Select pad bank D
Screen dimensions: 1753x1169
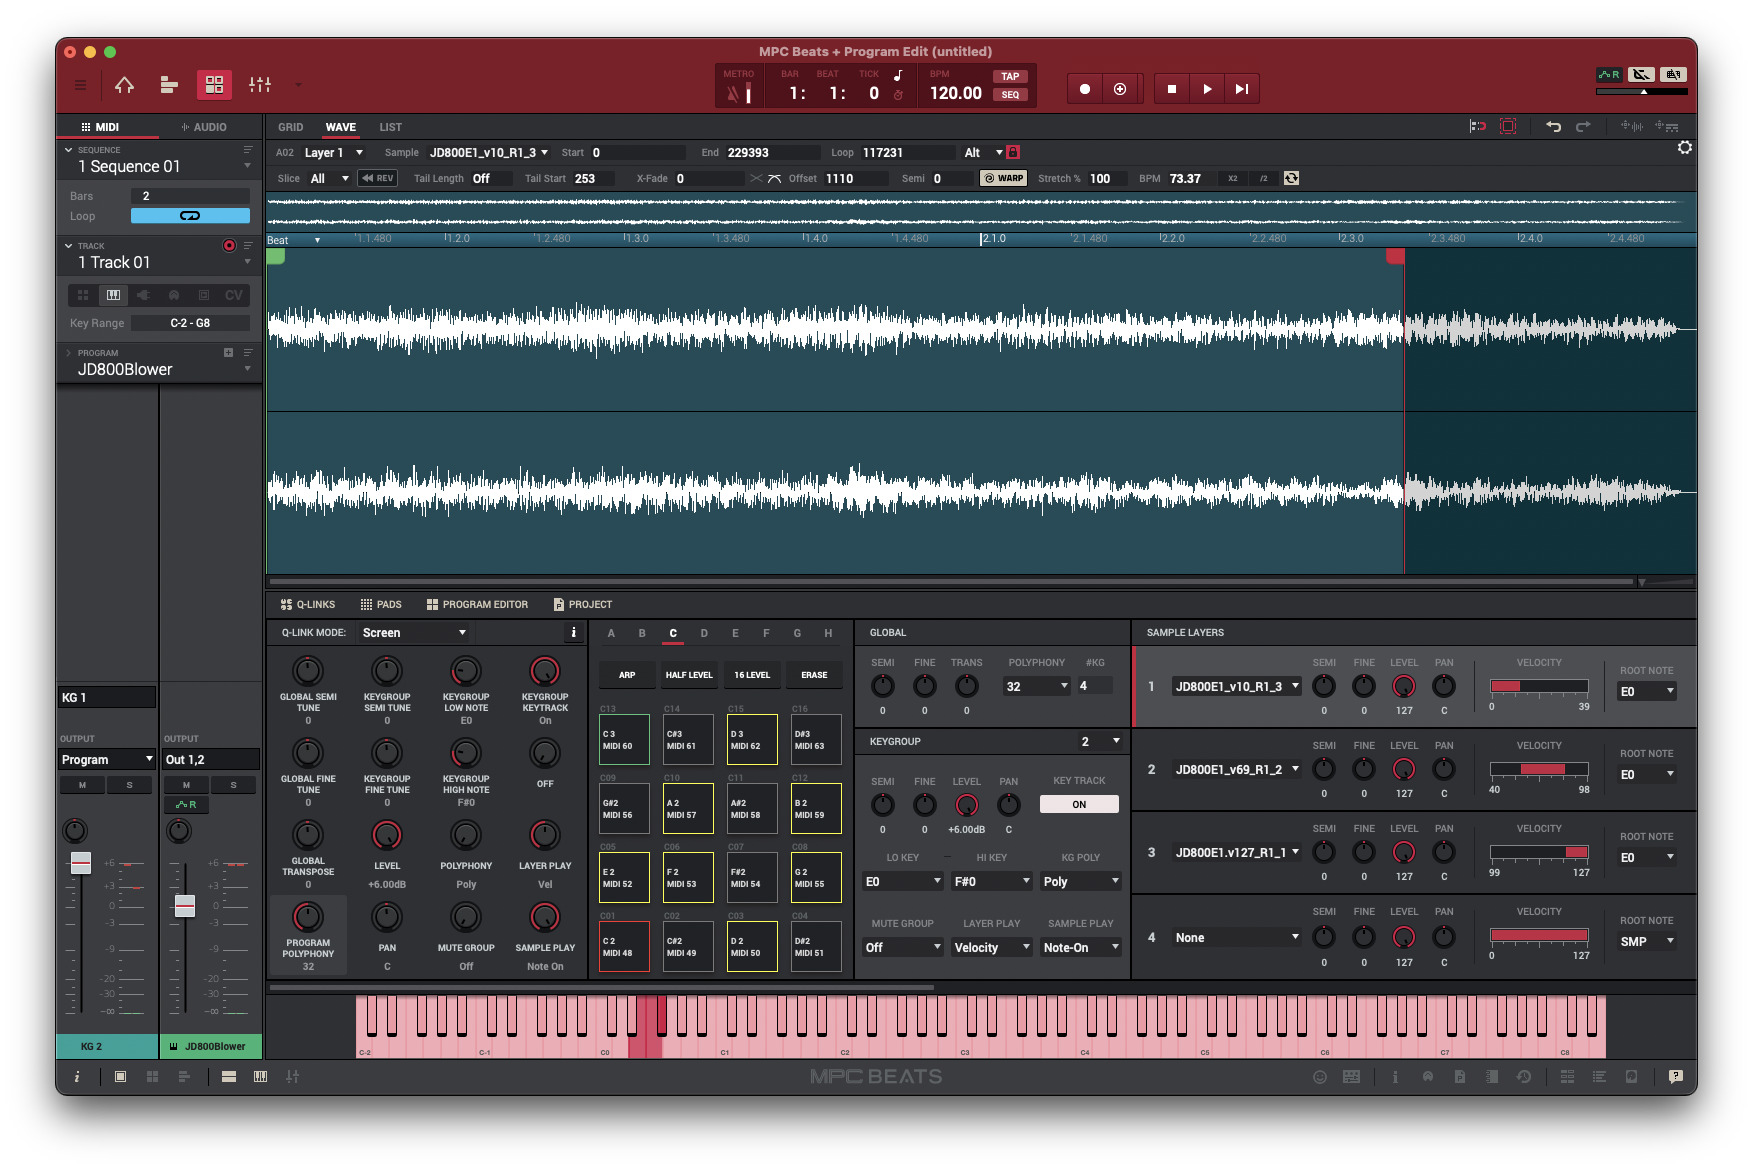pyautogui.click(x=704, y=633)
